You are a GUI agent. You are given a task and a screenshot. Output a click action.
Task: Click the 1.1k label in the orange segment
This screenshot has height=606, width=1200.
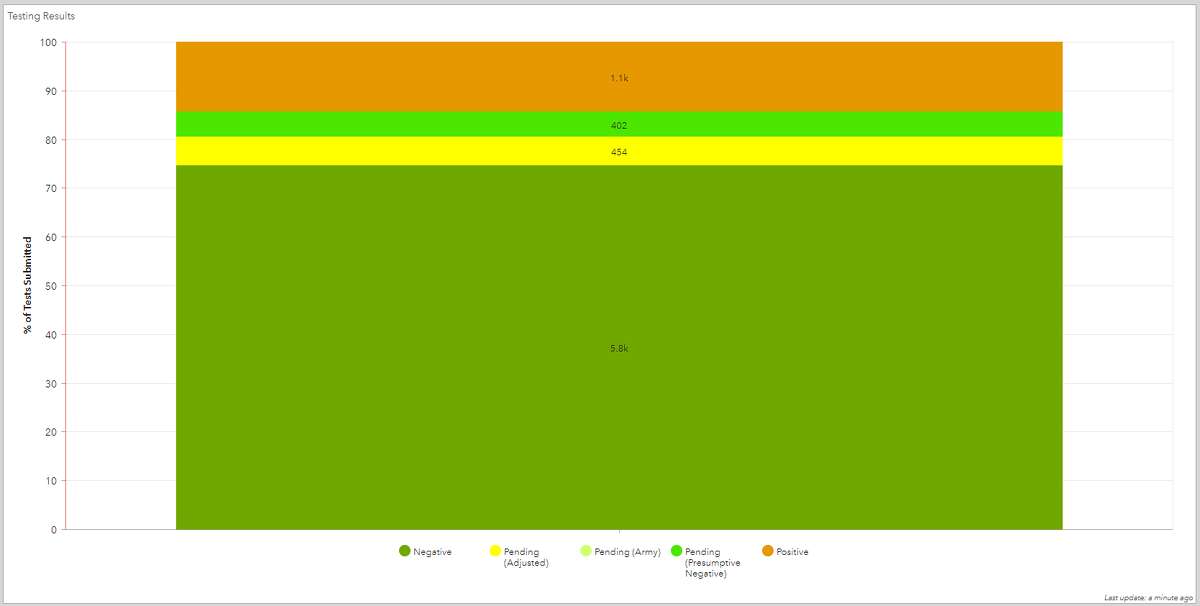[x=619, y=77]
